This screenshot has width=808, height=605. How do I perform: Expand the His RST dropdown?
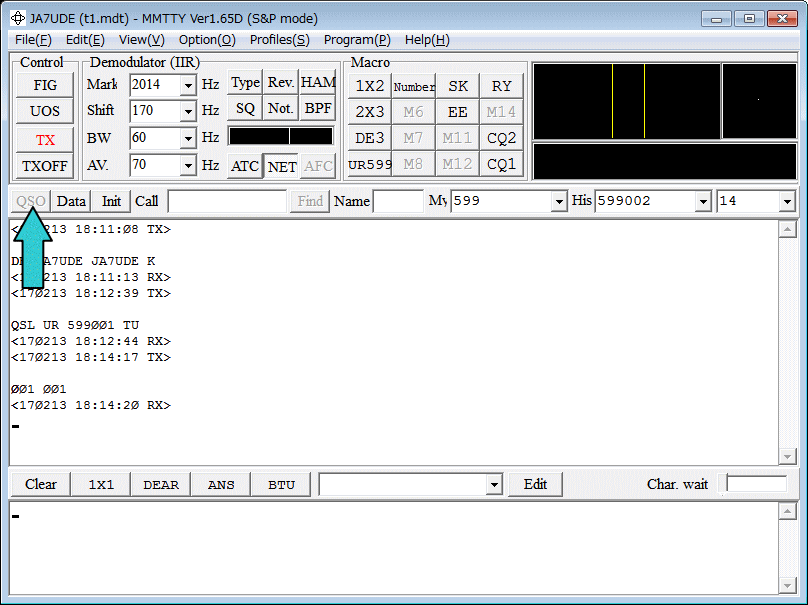point(703,202)
